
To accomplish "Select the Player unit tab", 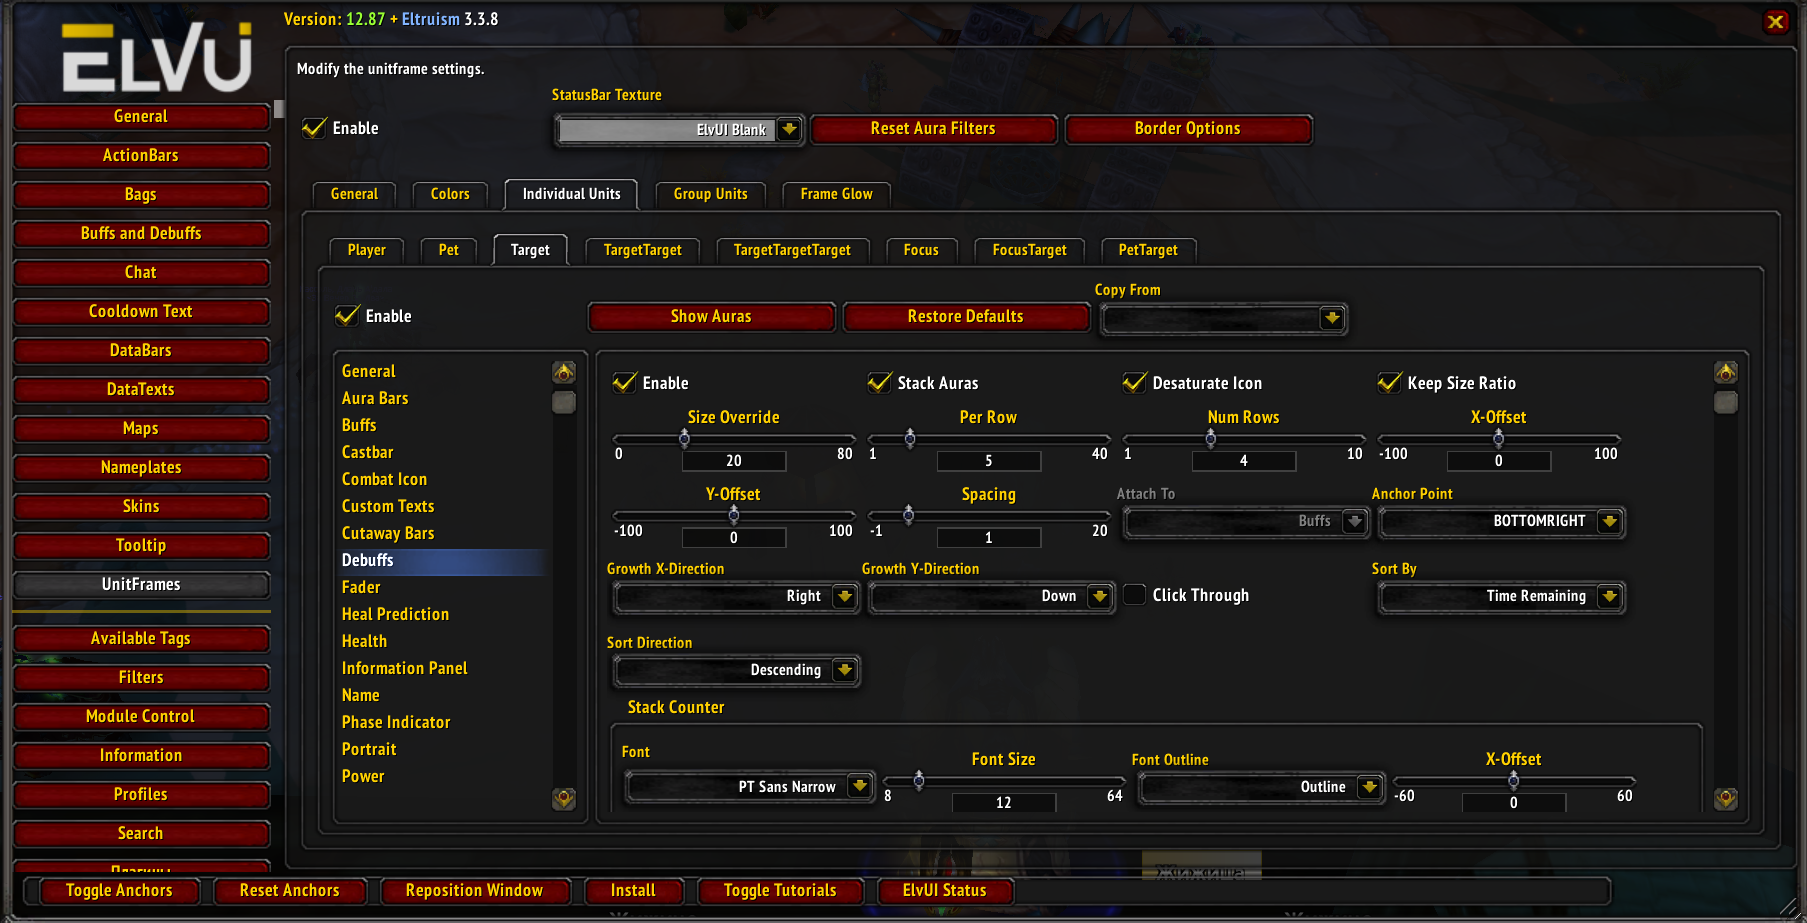I will [366, 250].
